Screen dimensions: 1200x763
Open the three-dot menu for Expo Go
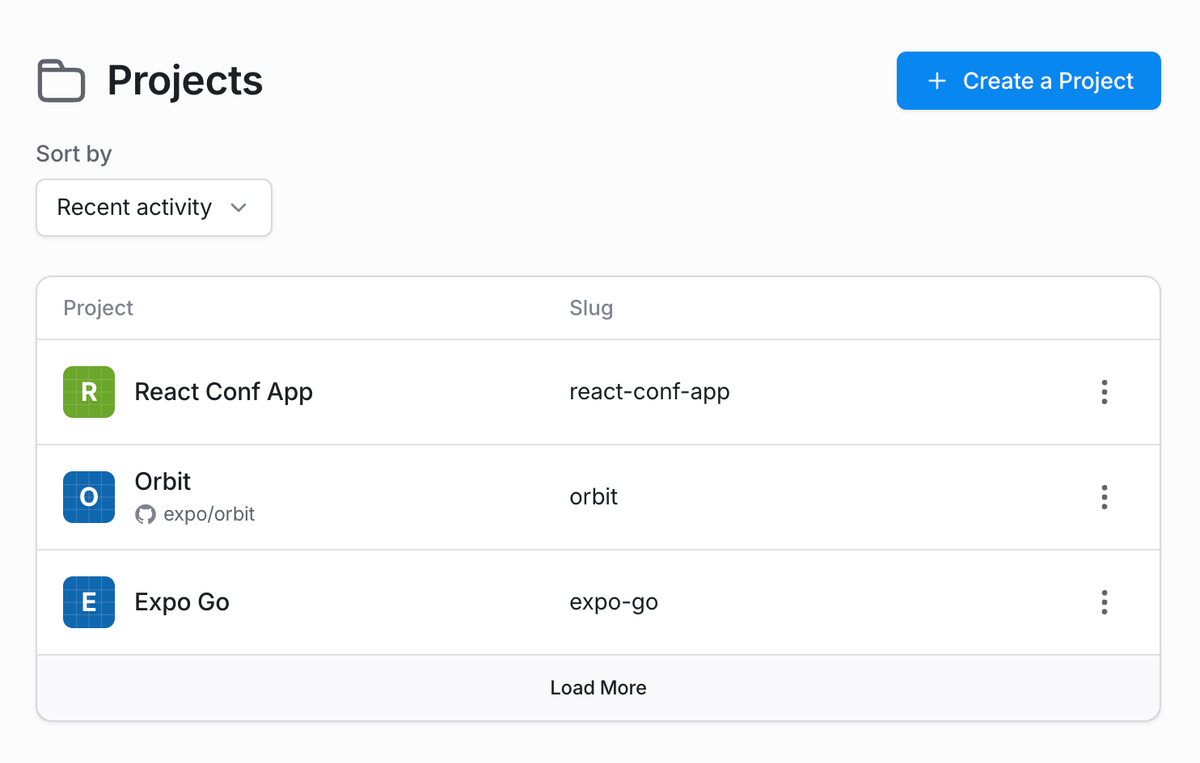[1104, 602]
